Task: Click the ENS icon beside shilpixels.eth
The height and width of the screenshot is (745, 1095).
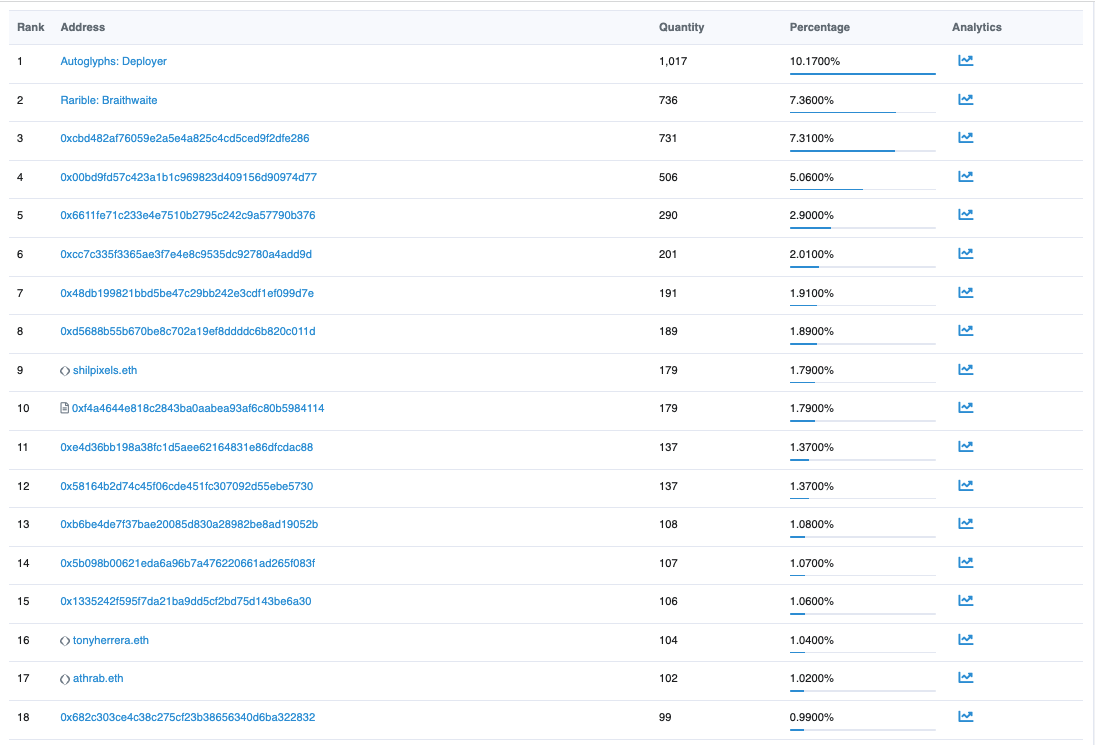Action: (x=65, y=371)
